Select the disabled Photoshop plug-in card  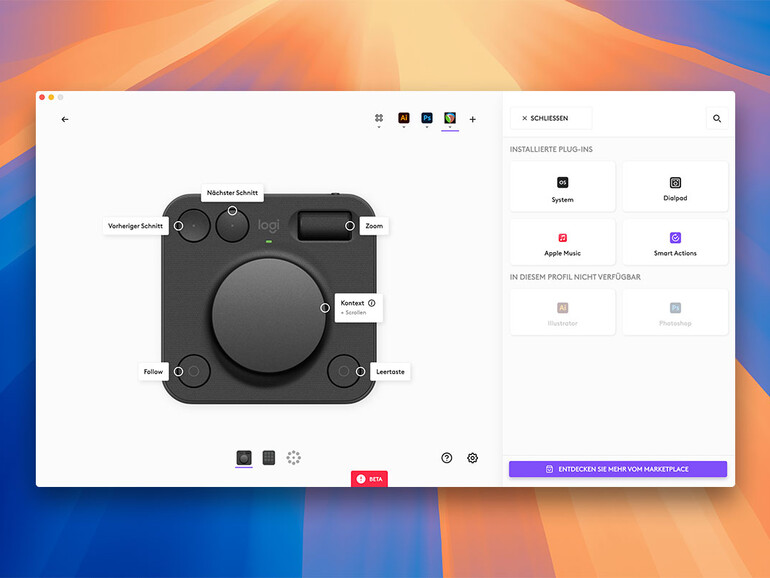coord(675,312)
